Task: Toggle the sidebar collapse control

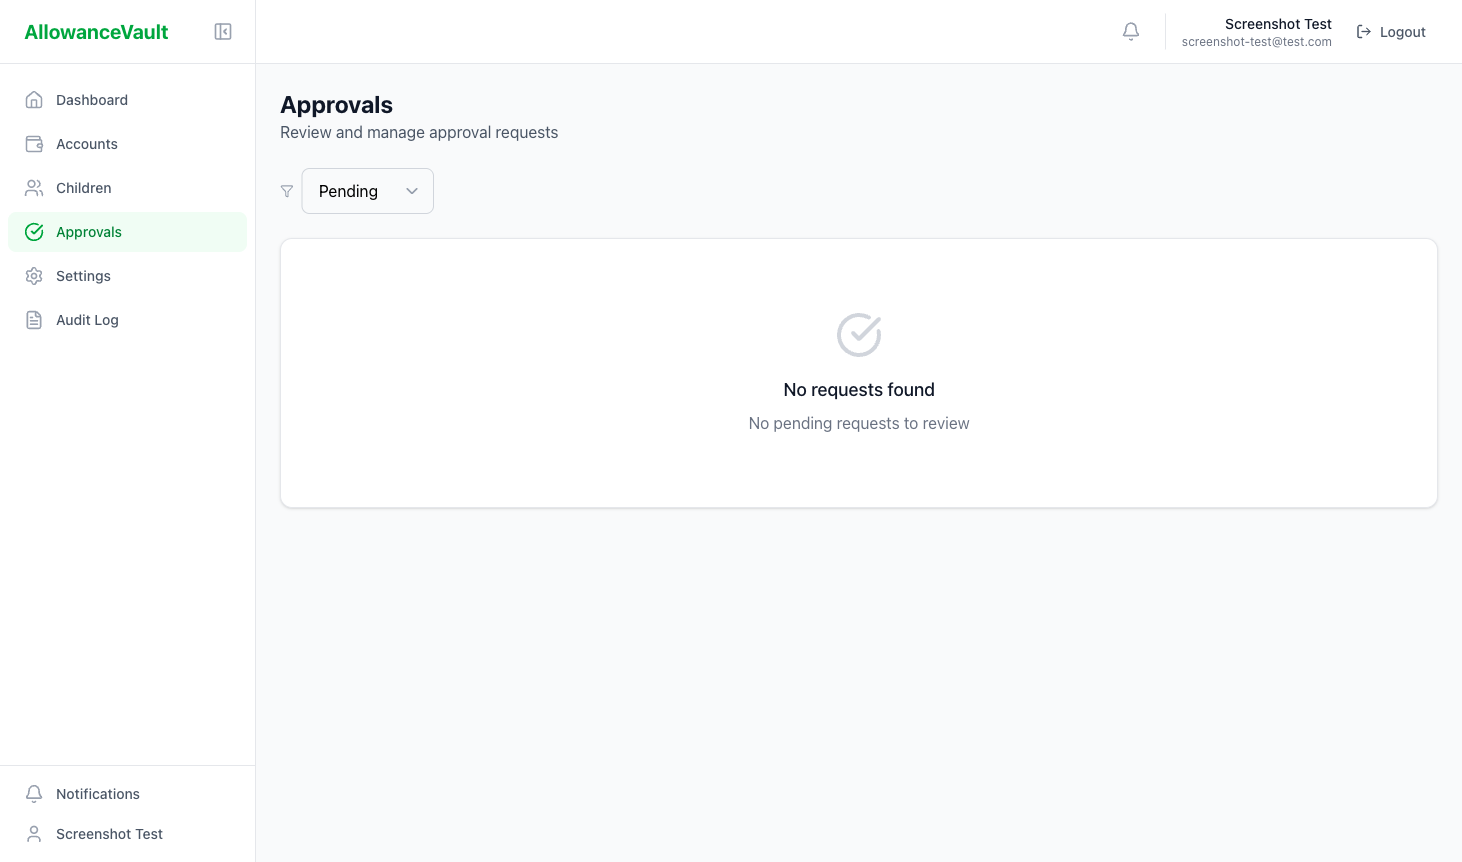Action: tap(222, 31)
